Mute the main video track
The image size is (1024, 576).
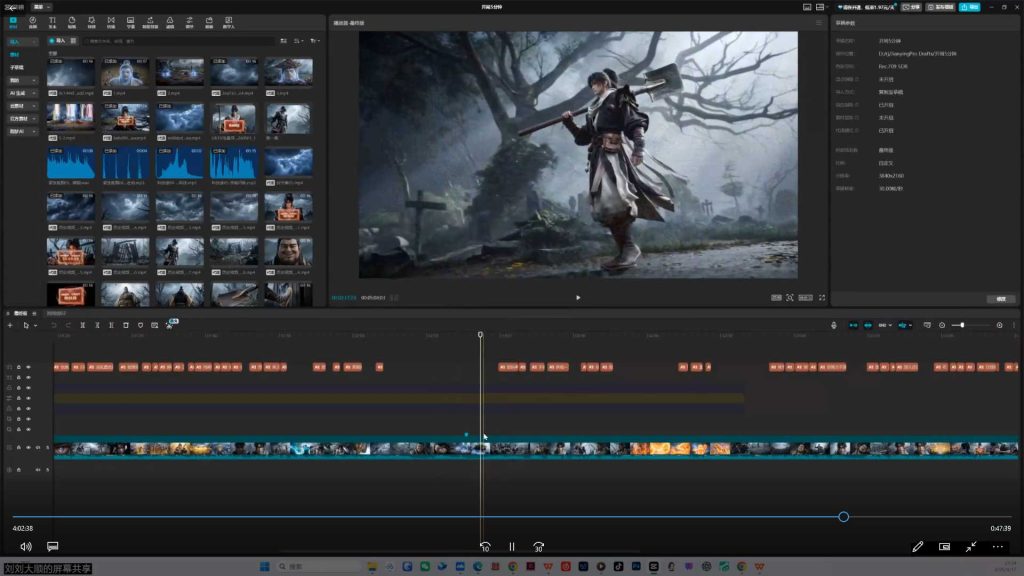point(38,448)
